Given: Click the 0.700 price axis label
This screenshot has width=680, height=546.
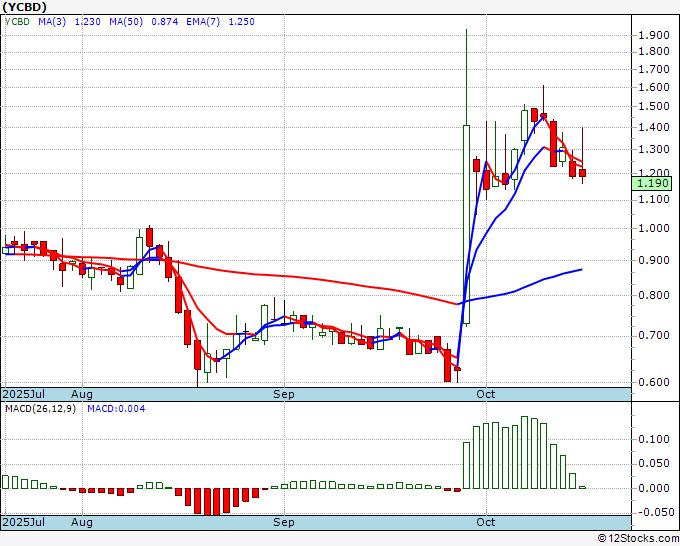Looking at the screenshot, I should click(654, 336).
